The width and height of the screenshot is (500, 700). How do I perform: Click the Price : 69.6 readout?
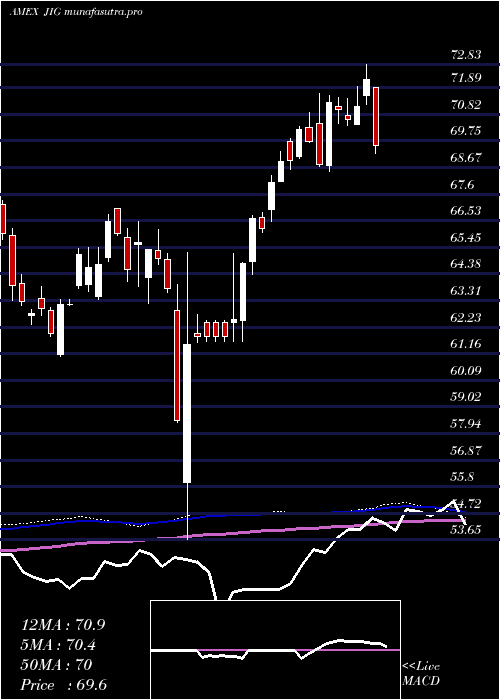pyautogui.click(x=64, y=685)
